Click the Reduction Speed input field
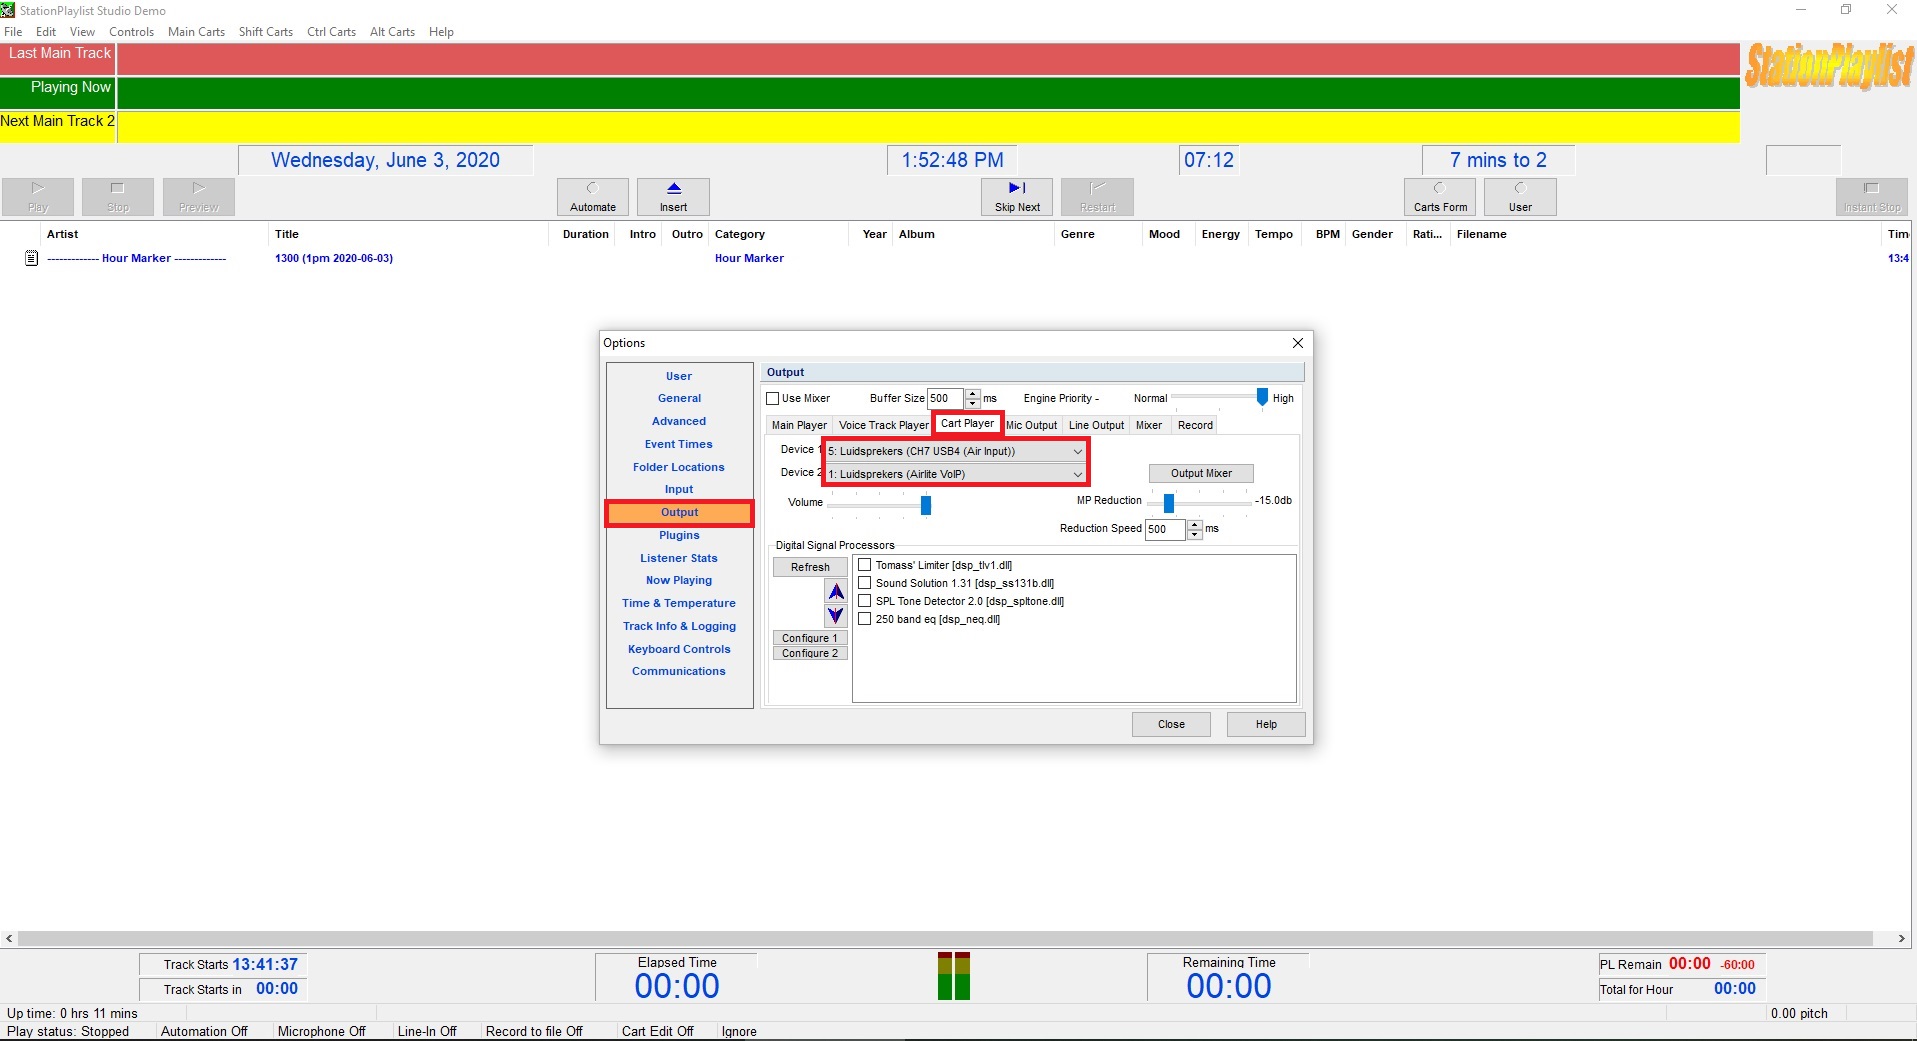Screen dimensions: 1917x1041 click(x=1164, y=529)
